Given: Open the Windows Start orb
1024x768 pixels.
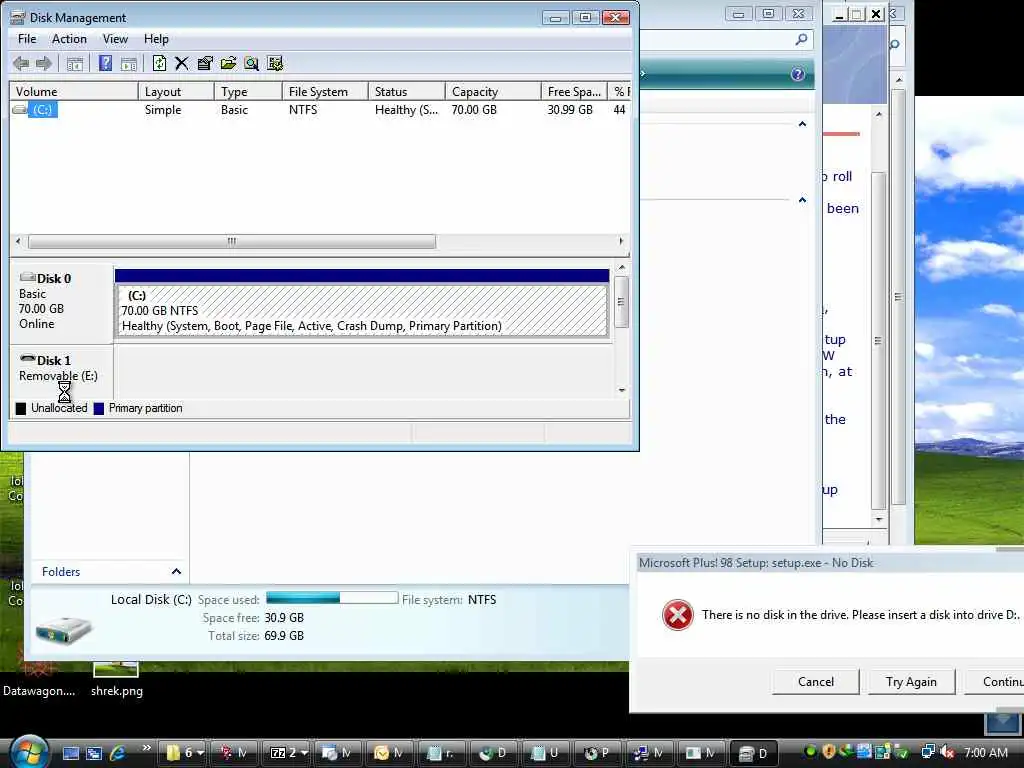Looking at the screenshot, I should (x=27, y=752).
